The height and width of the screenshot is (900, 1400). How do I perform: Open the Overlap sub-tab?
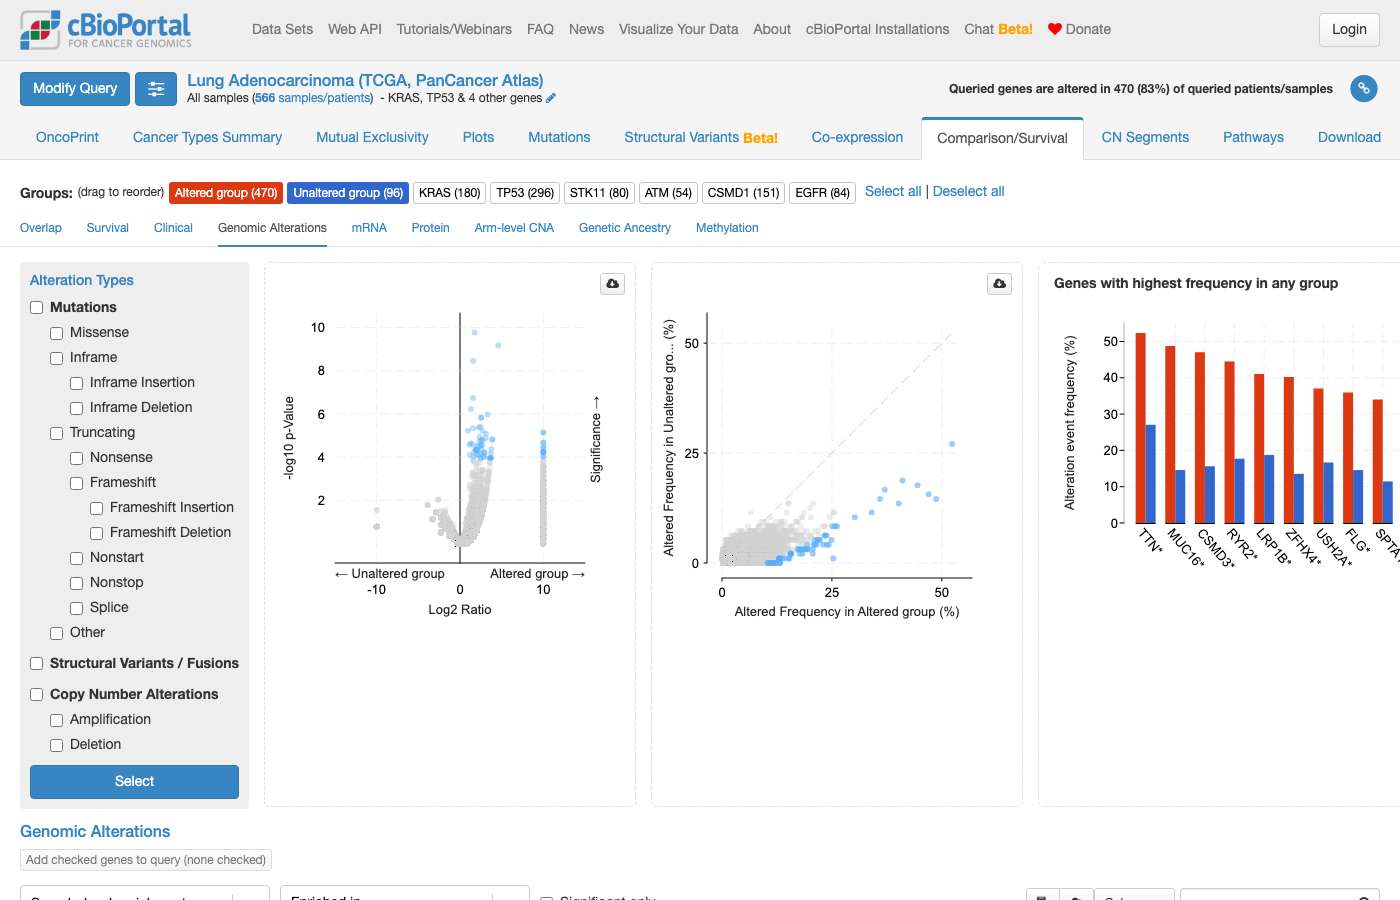[x=41, y=228]
